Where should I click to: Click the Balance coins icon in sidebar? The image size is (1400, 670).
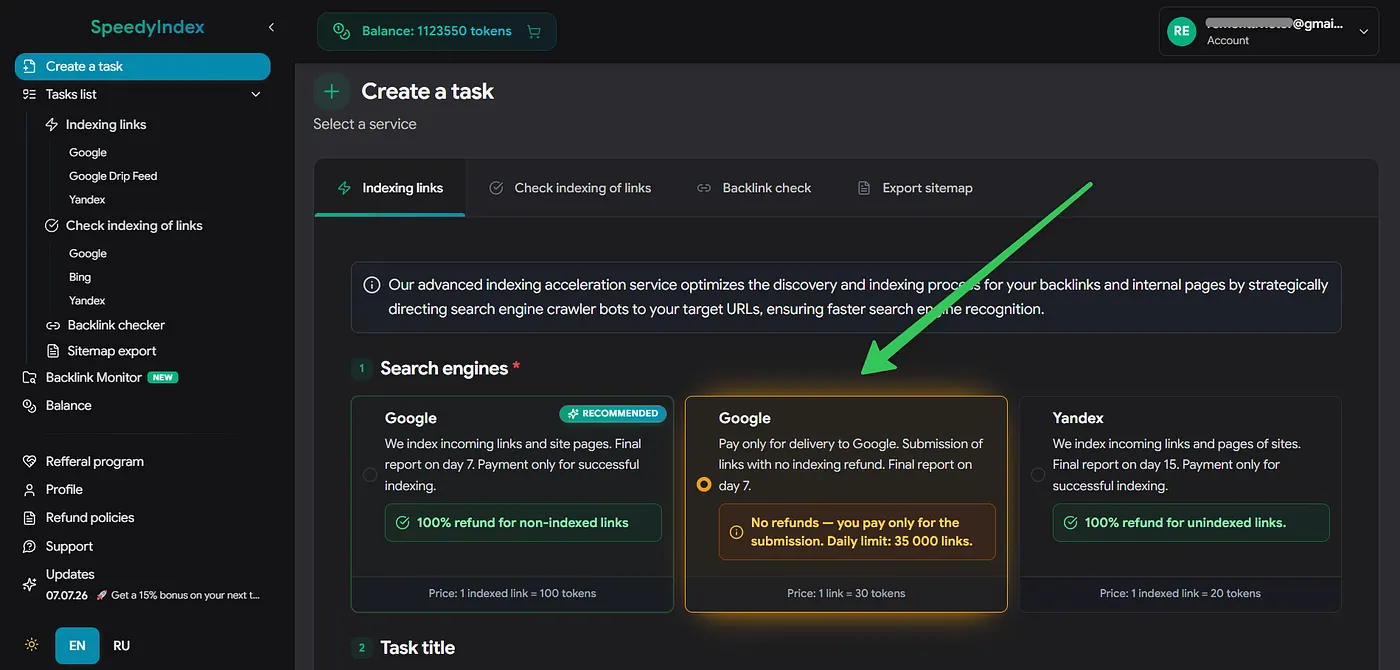point(29,405)
